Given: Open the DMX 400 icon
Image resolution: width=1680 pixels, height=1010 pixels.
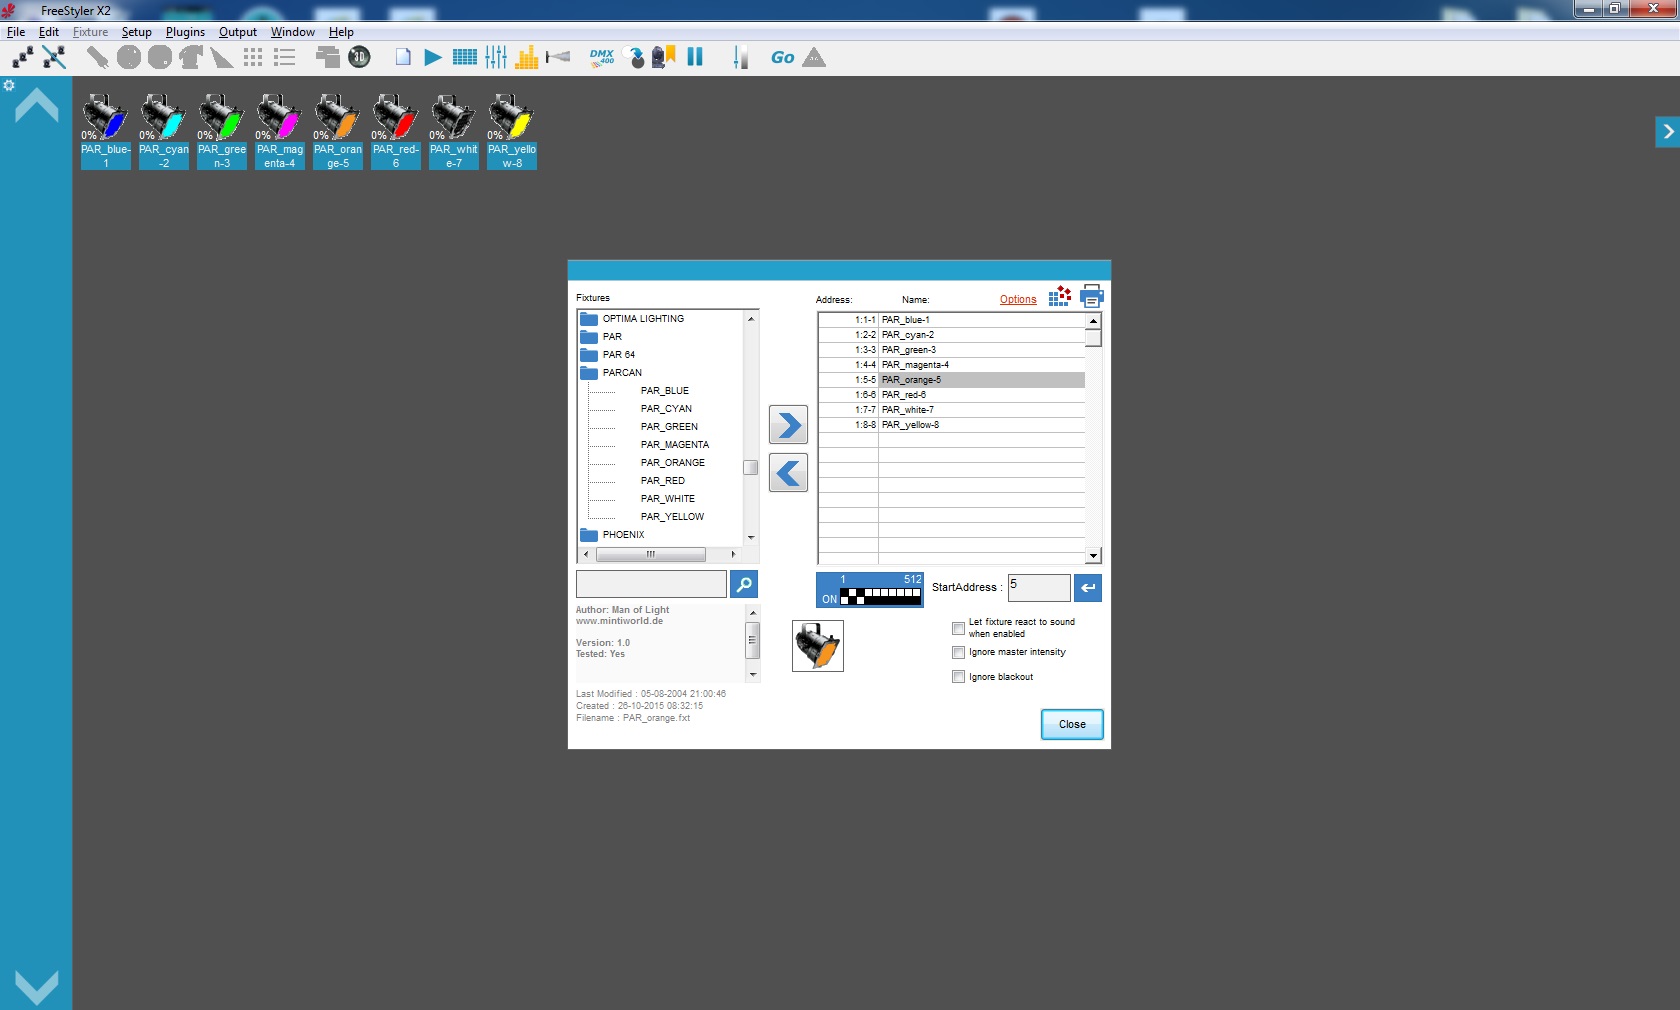Looking at the screenshot, I should (602, 57).
